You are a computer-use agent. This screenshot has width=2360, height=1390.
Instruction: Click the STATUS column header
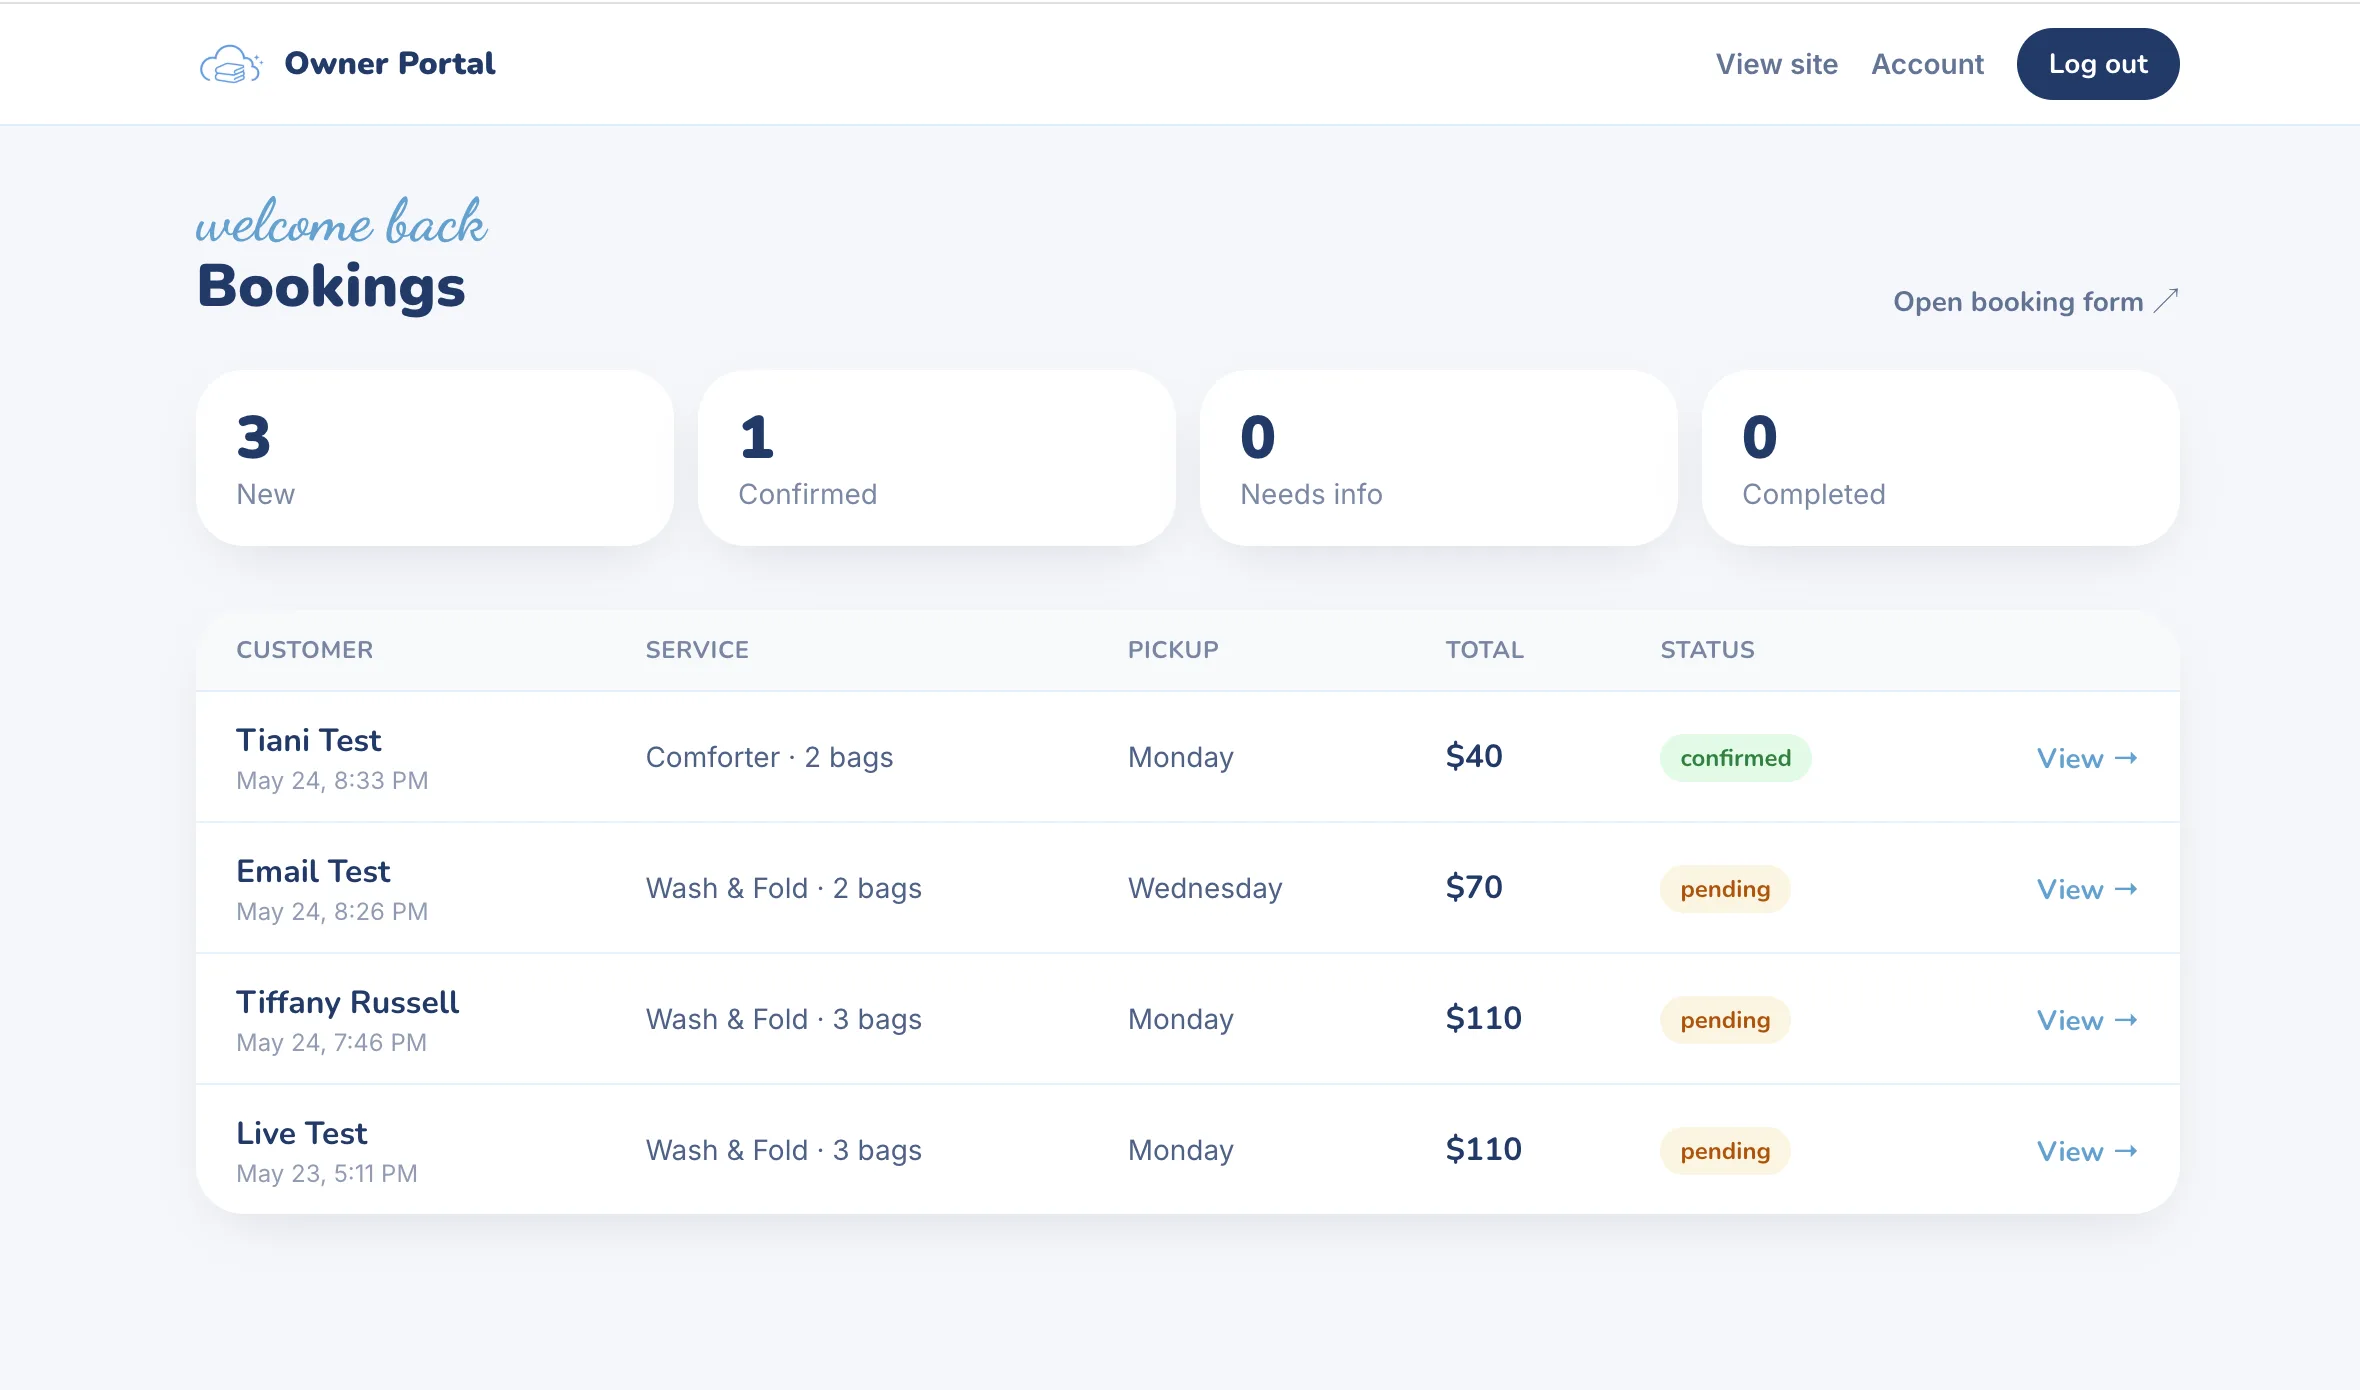pyautogui.click(x=1707, y=650)
